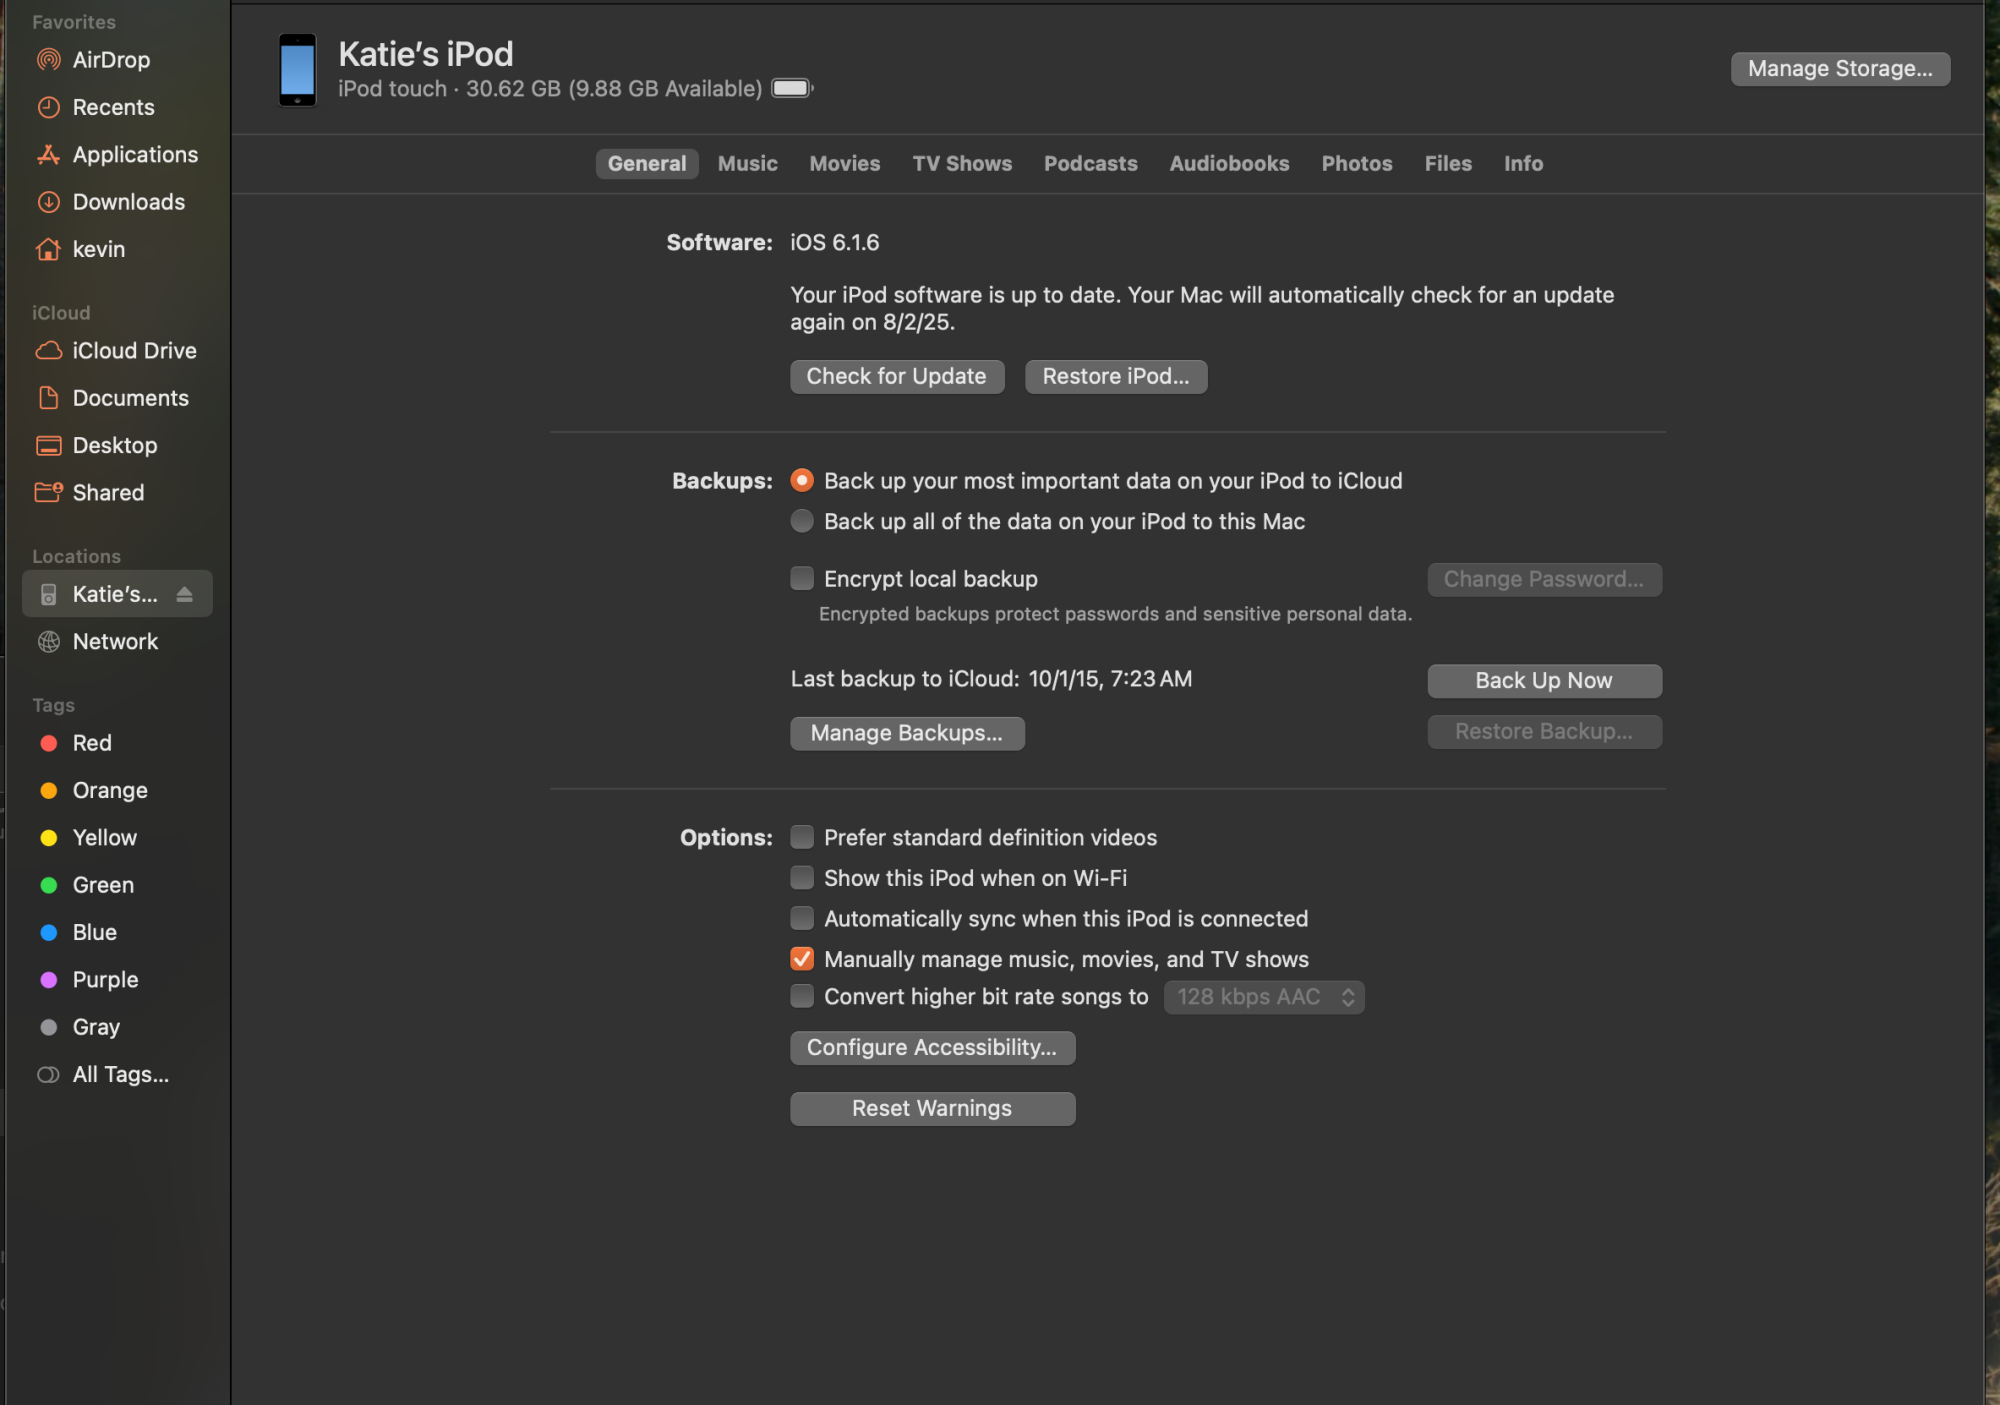
Task: Switch to the Music tab
Action: pos(747,163)
